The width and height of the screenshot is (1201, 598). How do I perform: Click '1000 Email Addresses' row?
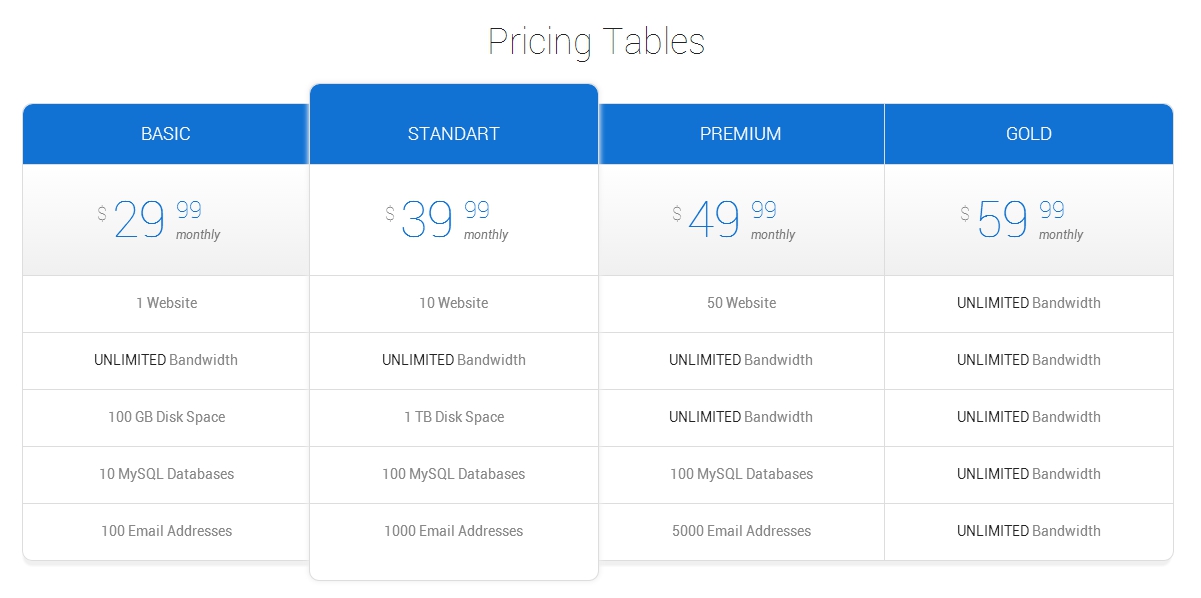(x=454, y=532)
